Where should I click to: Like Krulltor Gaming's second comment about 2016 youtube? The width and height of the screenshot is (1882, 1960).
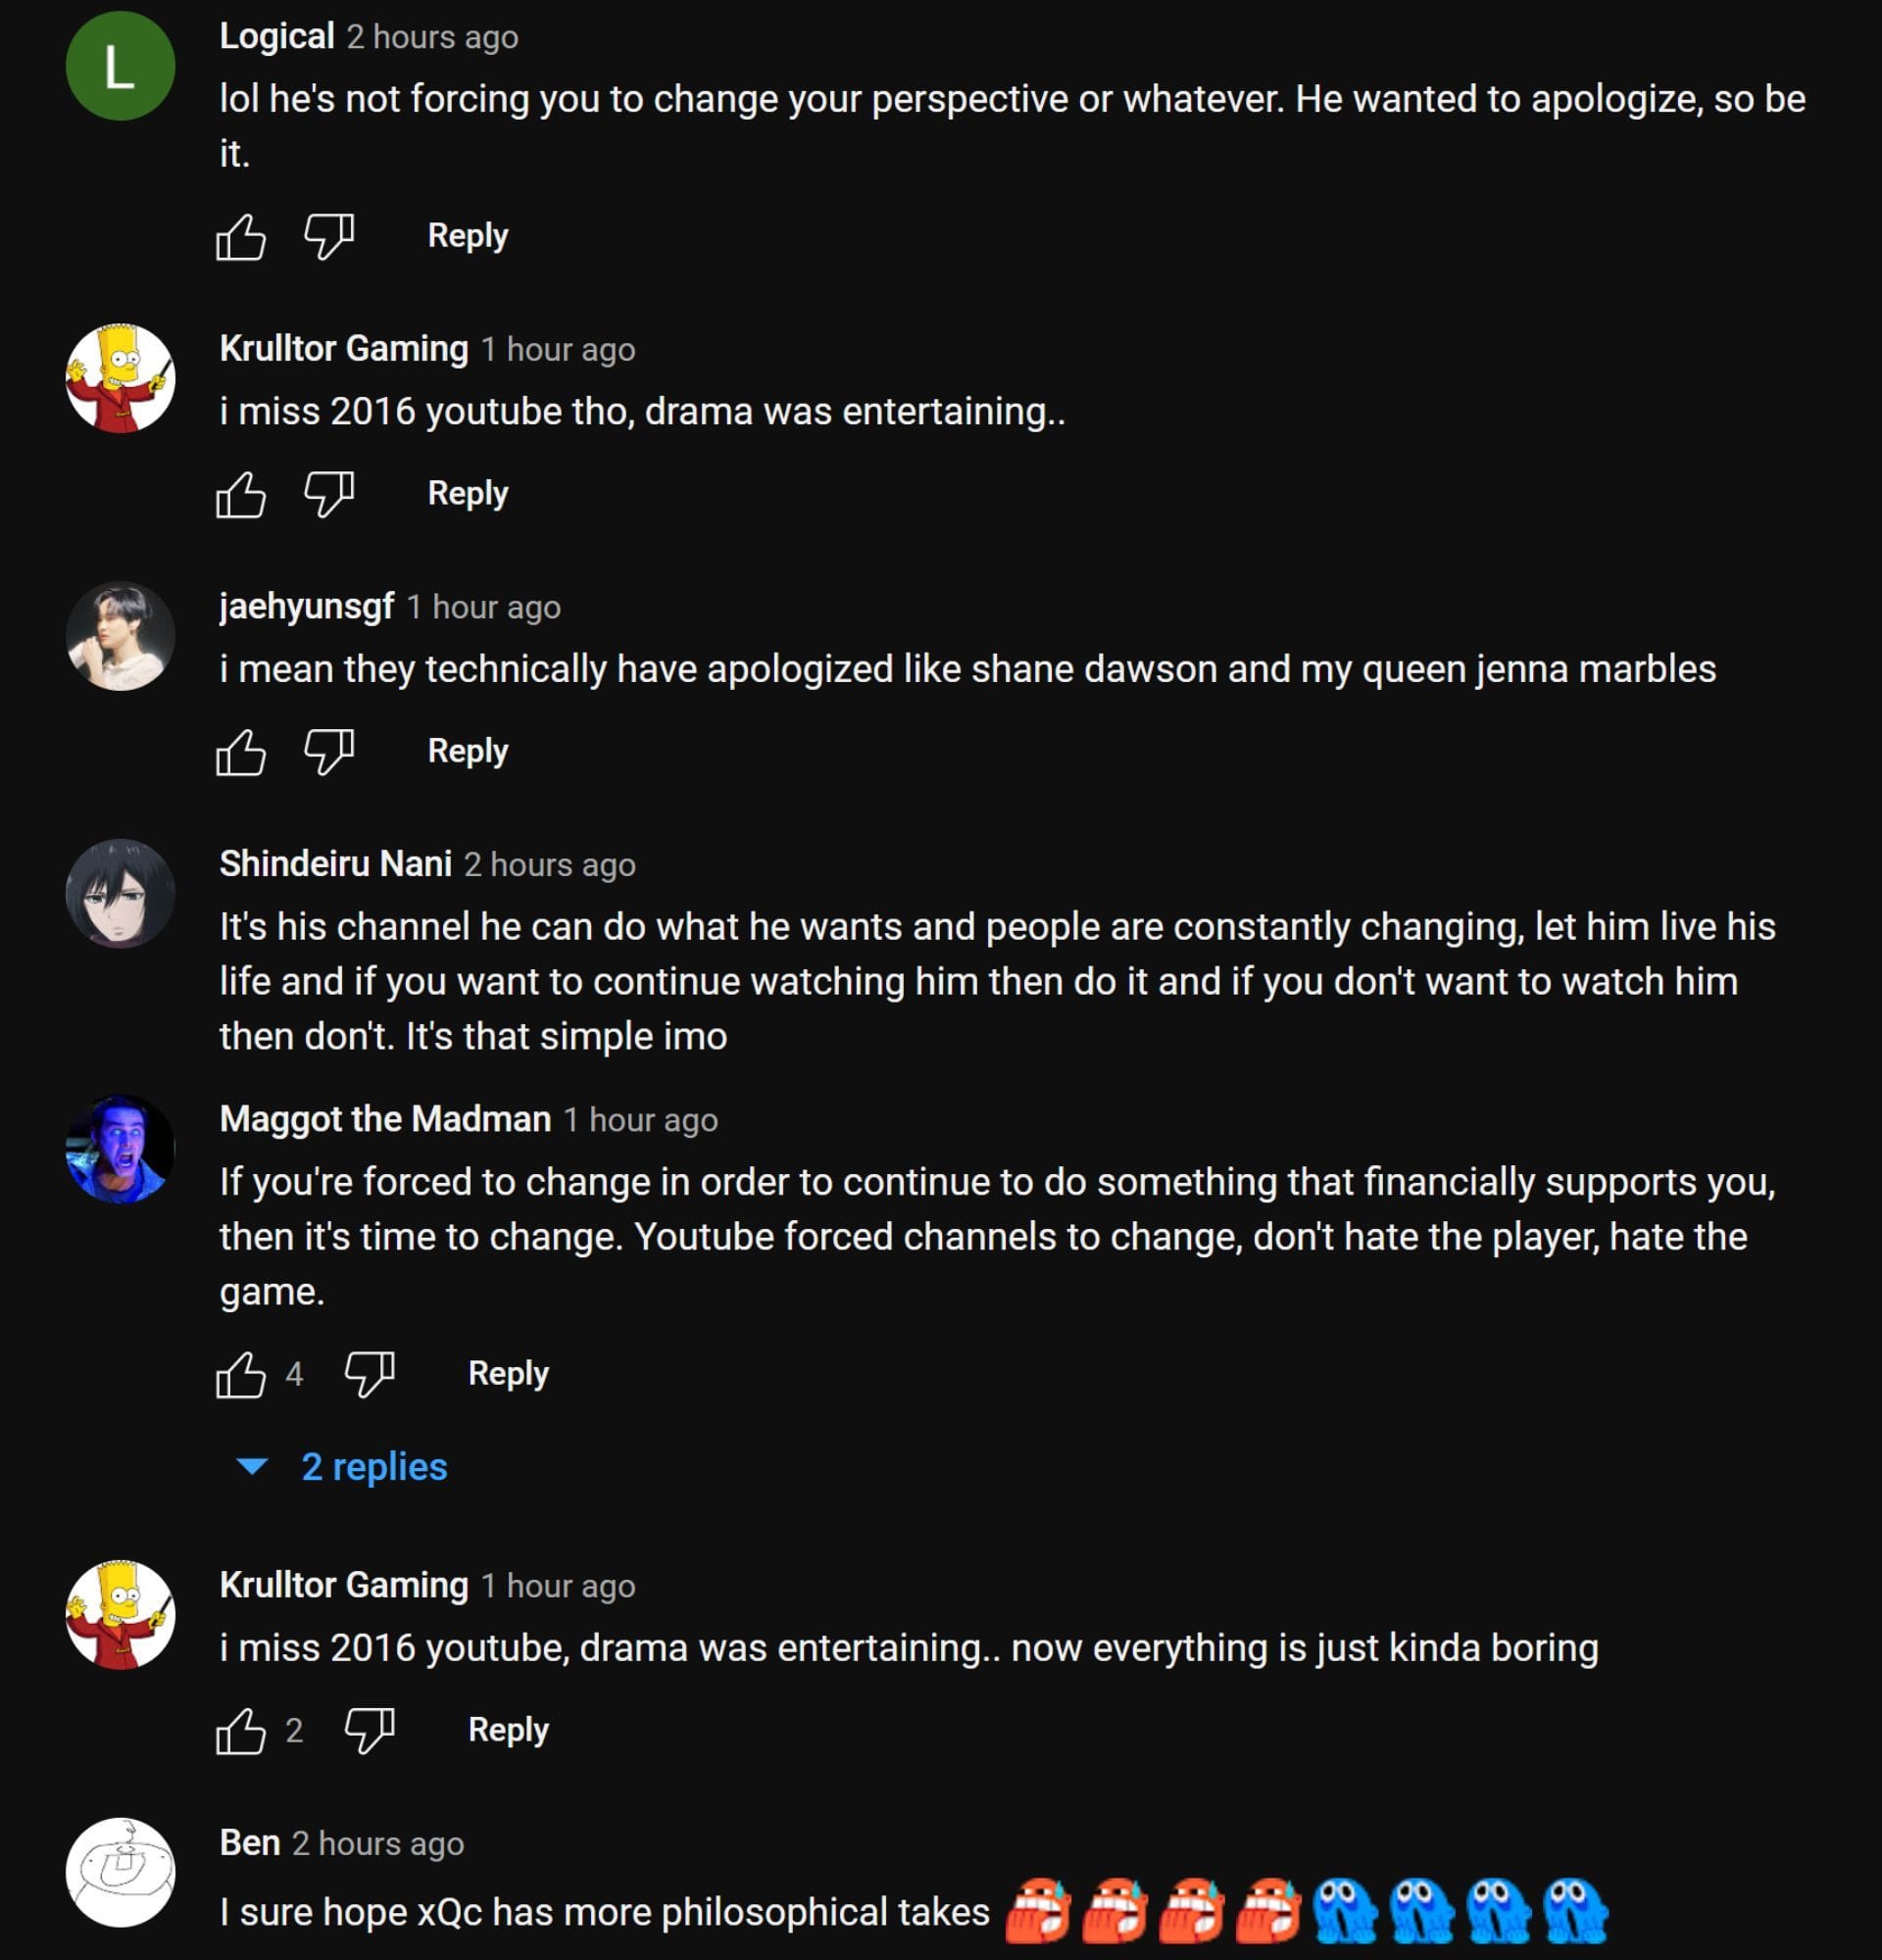240,1730
